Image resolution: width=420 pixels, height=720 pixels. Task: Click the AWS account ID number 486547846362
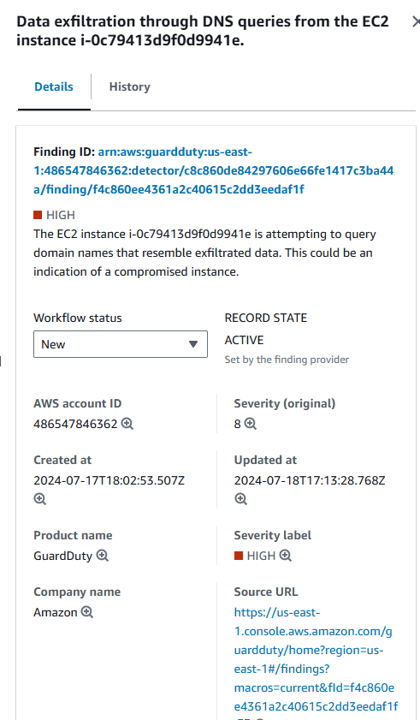76,423
